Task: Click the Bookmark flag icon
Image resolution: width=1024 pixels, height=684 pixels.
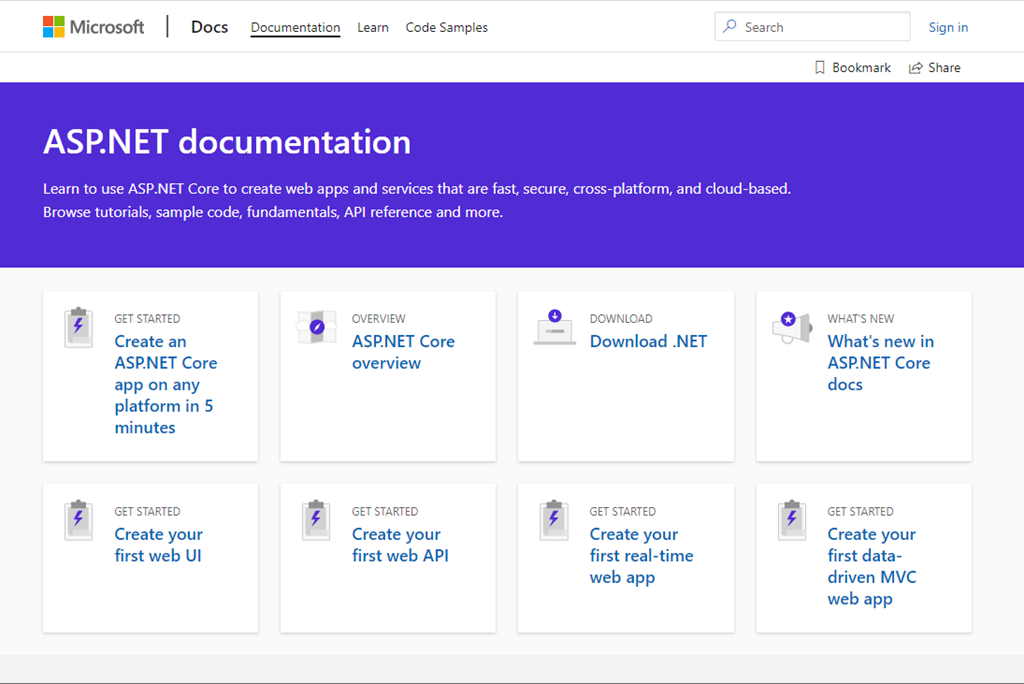Action: pos(820,68)
